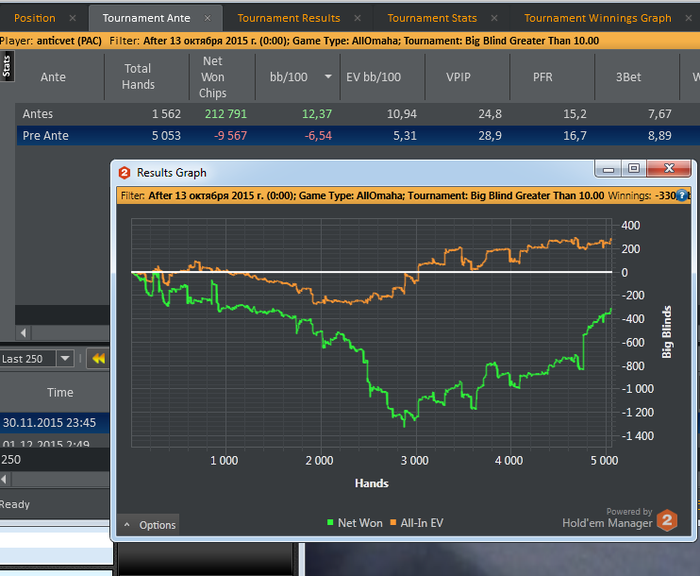Click Antes bb/100 value 12,37
This screenshot has height=576, width=700.
(317, 114)
